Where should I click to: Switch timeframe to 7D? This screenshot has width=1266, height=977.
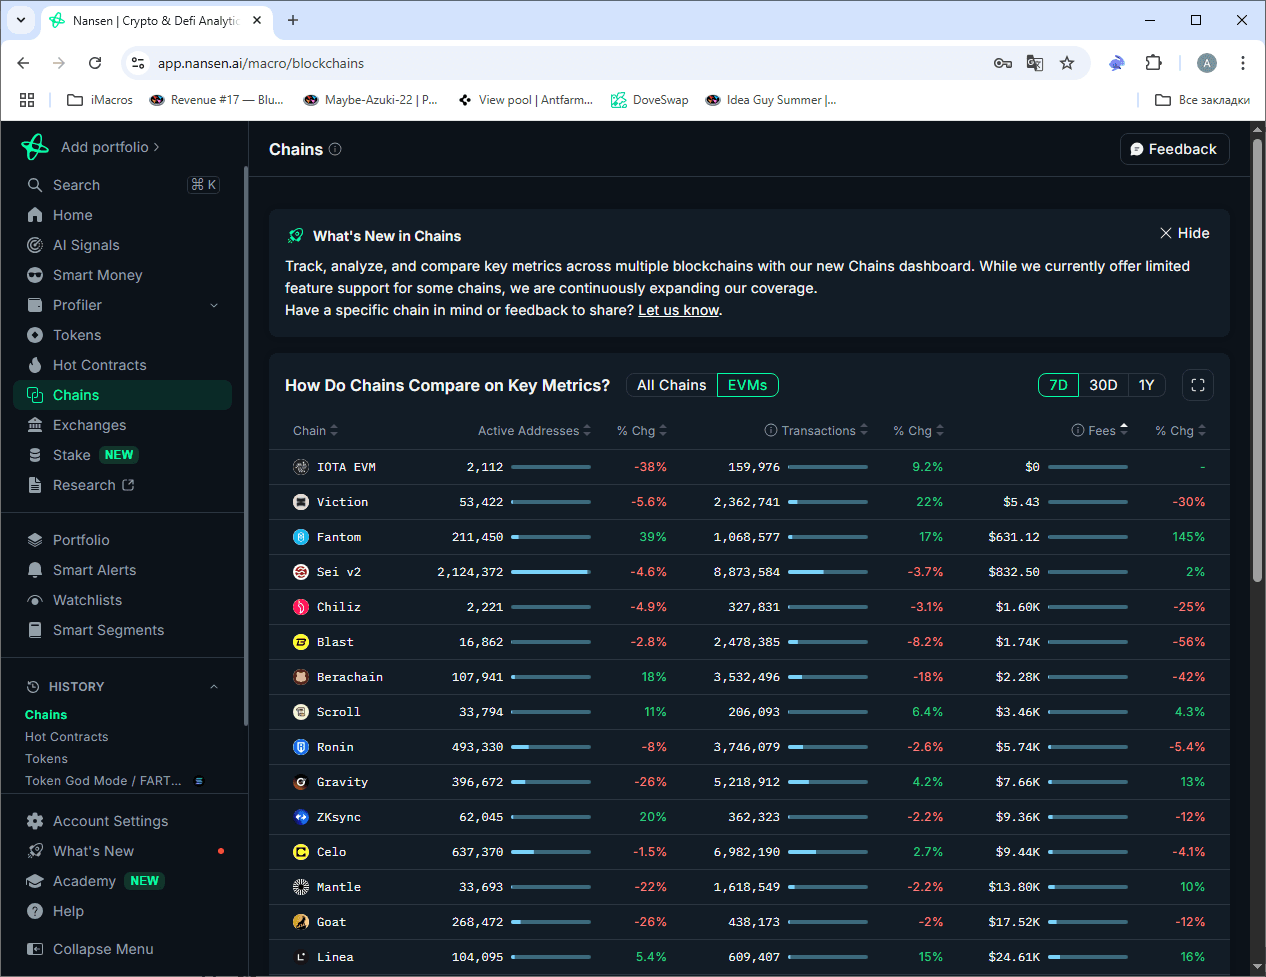pos(1059,385)
